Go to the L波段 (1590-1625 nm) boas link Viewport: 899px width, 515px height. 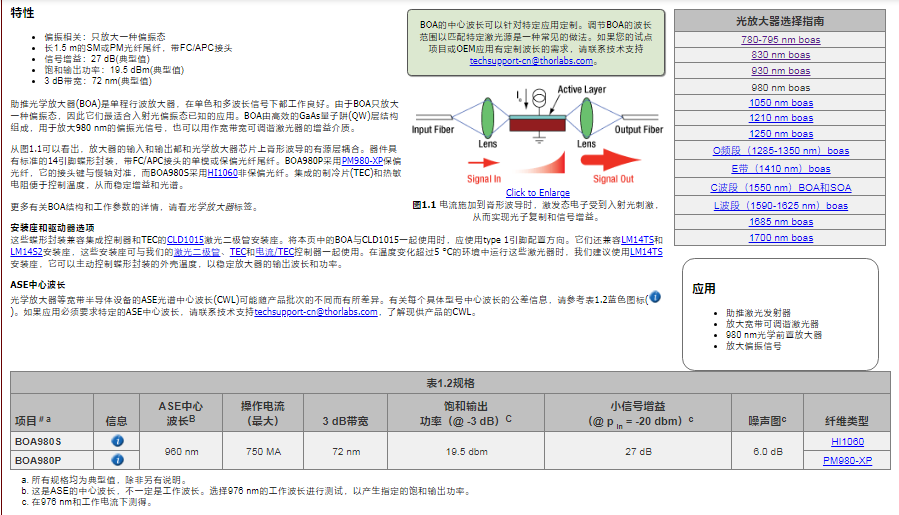tap(780, 205)
